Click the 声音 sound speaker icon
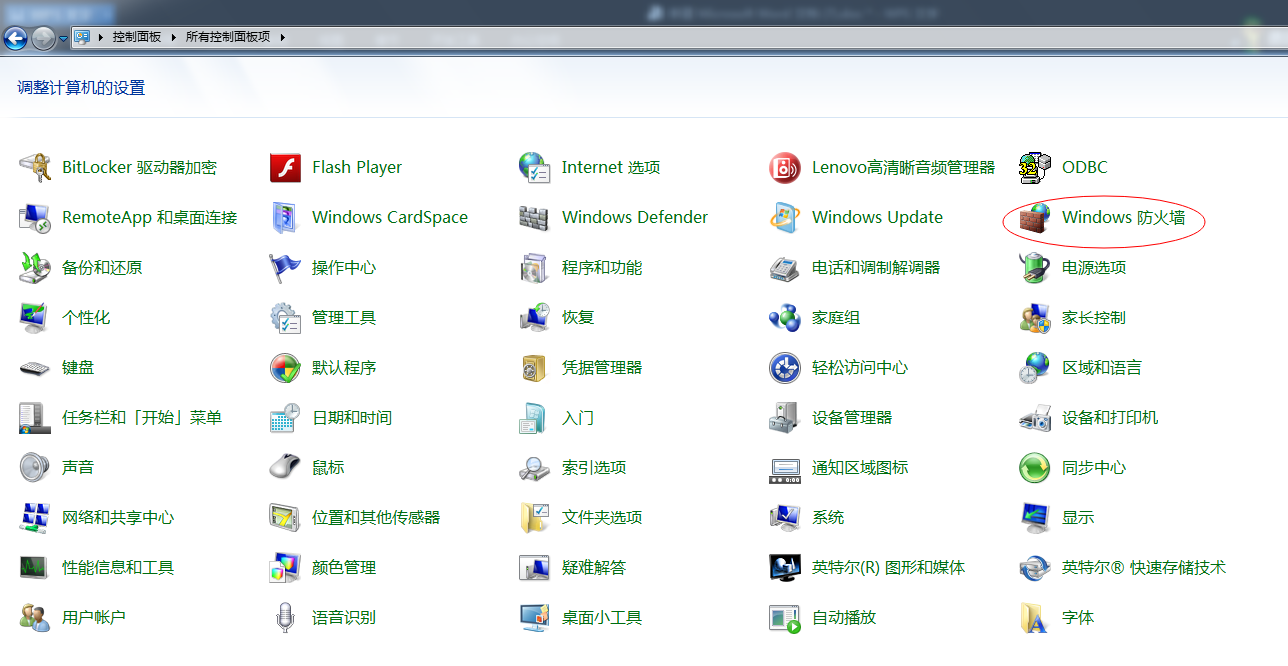 (x=35, y=468)
